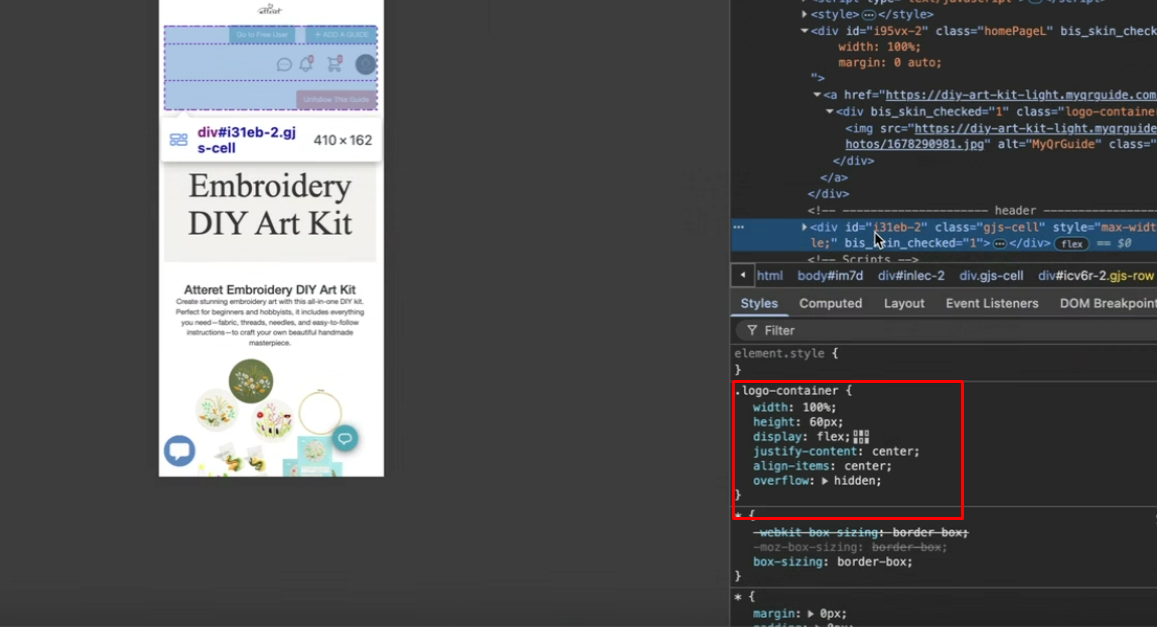Image resolution: width=1157 pixels, height=627 pixels.
Task: Click the ADD A GUIDE button
Action: (x=341, y=35)
